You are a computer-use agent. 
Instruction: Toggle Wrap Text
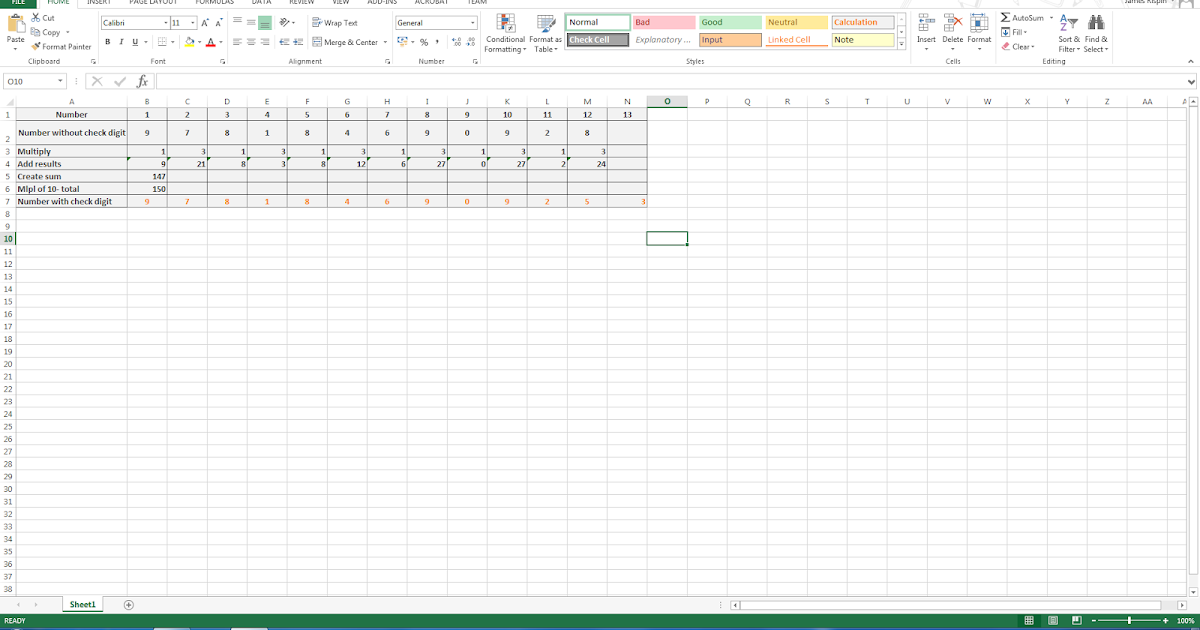click(335, 23)
